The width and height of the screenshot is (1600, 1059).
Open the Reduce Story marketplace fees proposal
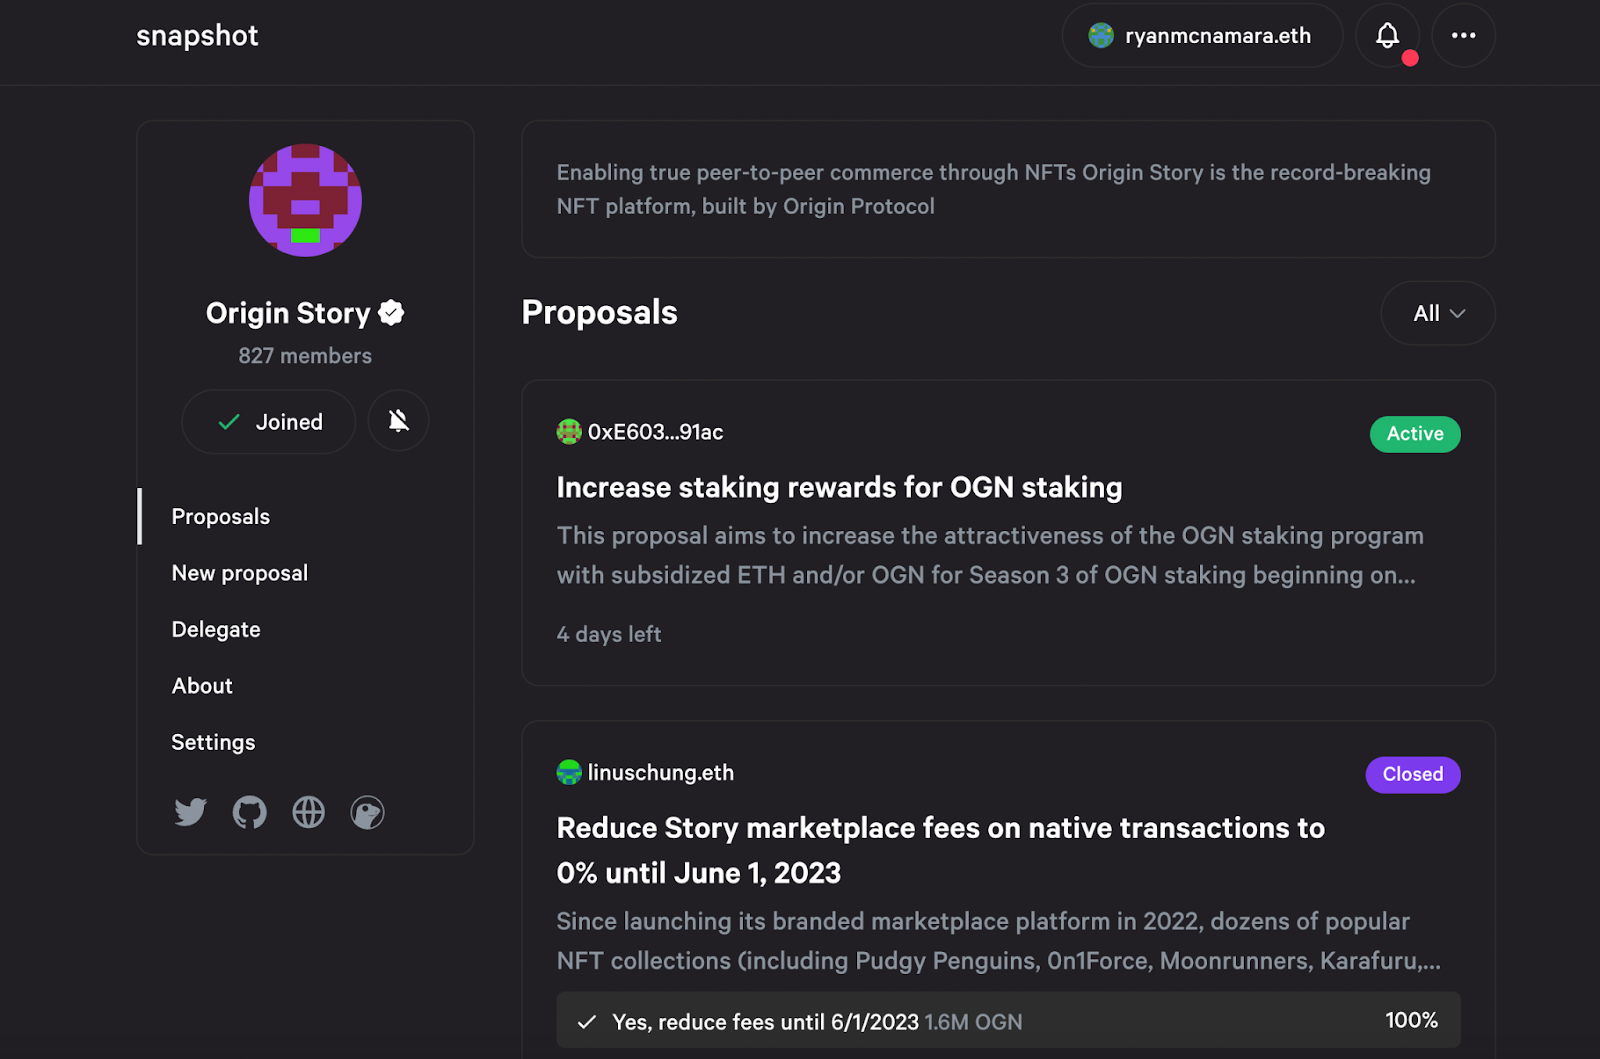click(x=941, y=850)
